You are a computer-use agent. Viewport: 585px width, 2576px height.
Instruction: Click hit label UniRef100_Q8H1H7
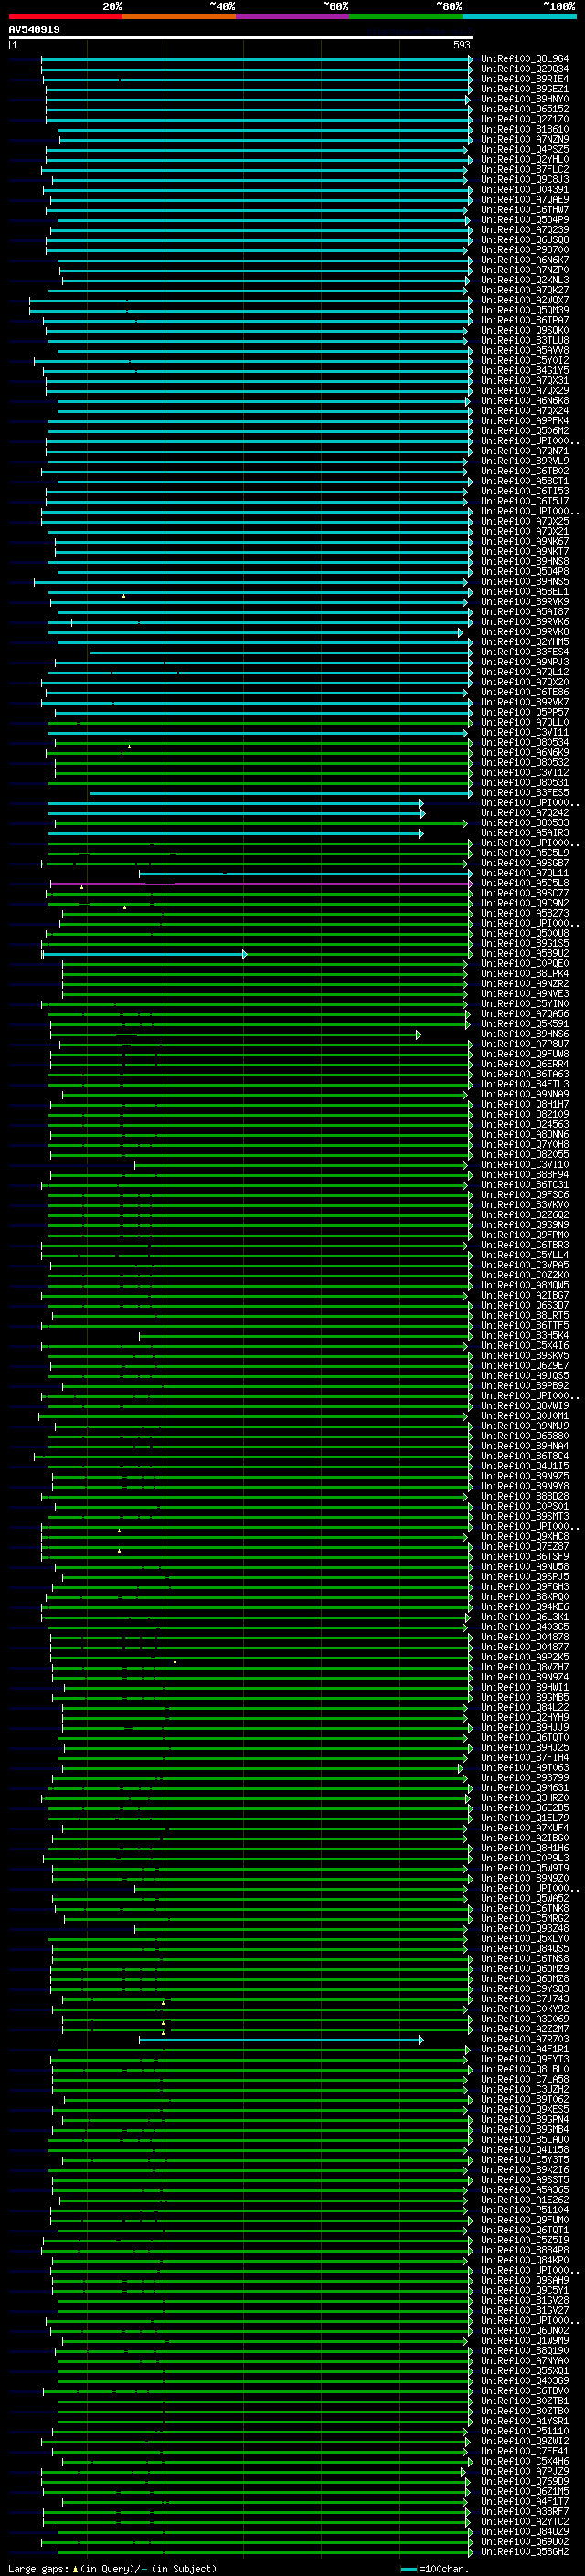(x=525, y=1105)
